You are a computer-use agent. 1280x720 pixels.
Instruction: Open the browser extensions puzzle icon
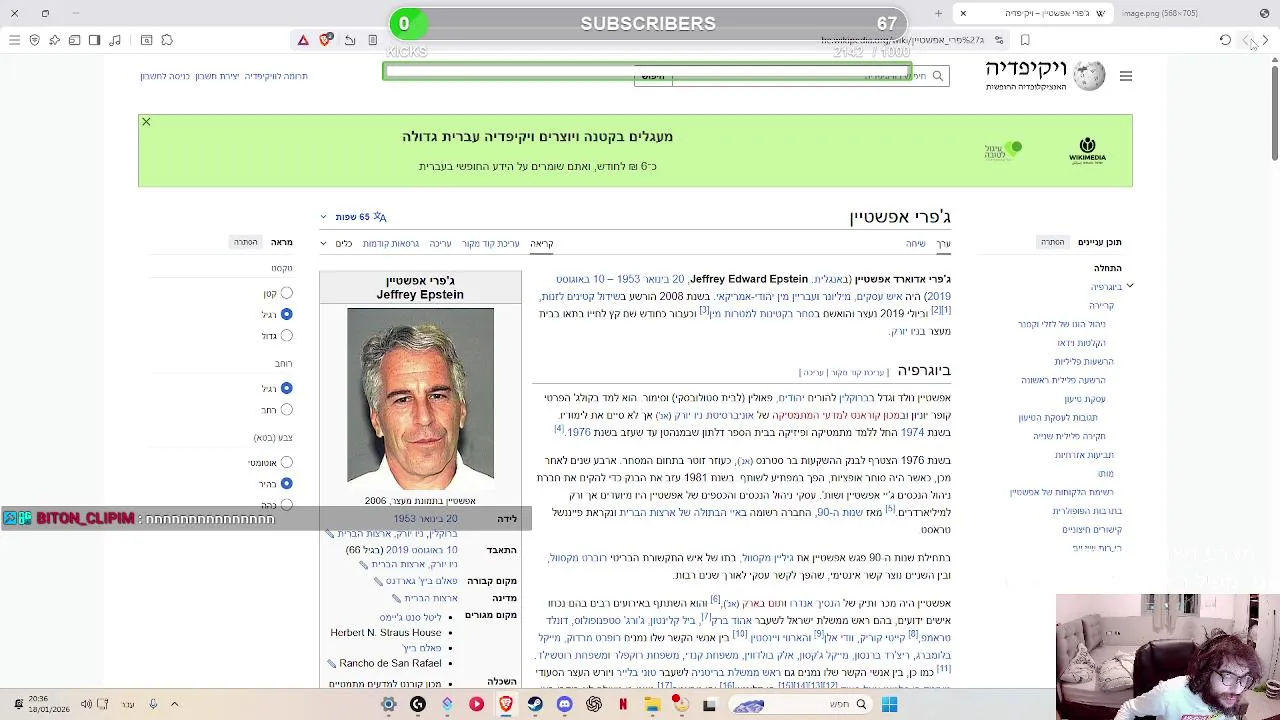coord(167,40)
